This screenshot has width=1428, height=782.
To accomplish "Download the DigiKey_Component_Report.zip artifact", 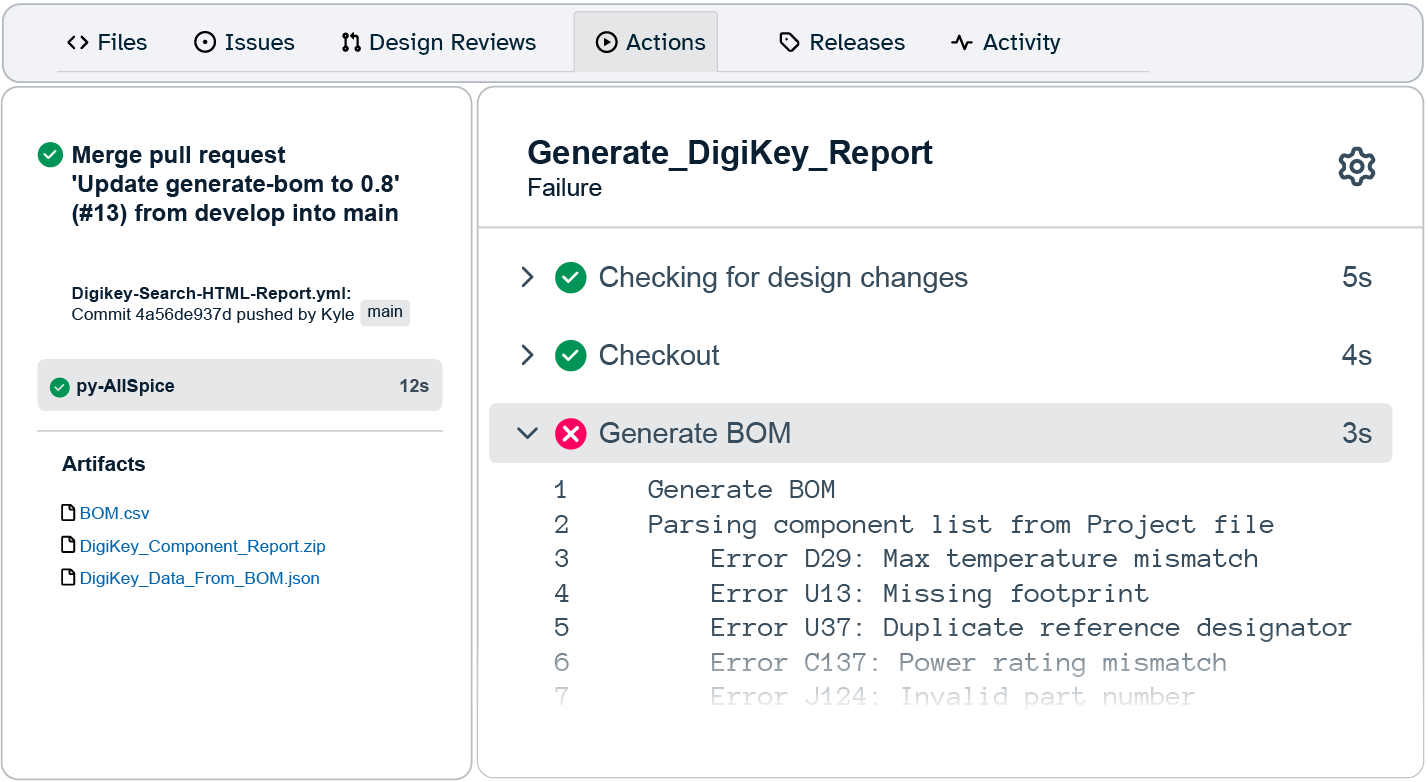I will (x=203, y=545).
